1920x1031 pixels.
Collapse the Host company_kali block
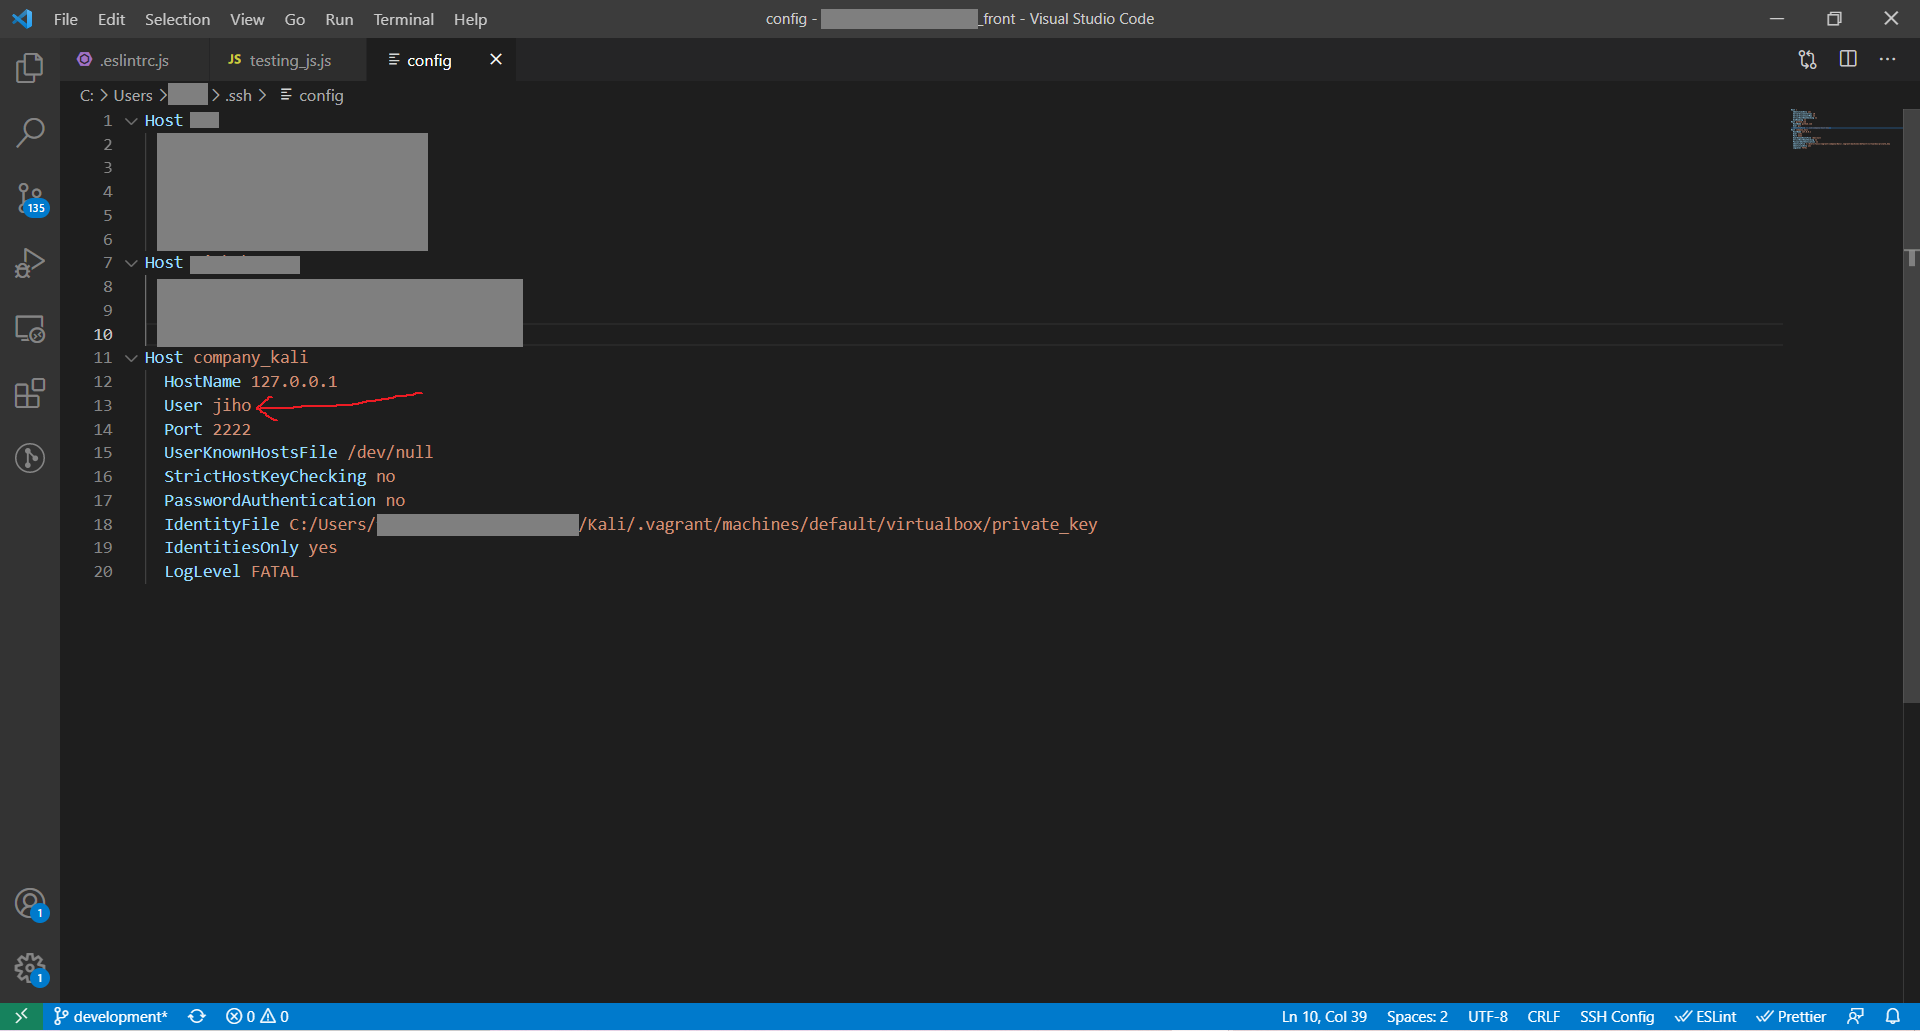coord(131,357)
